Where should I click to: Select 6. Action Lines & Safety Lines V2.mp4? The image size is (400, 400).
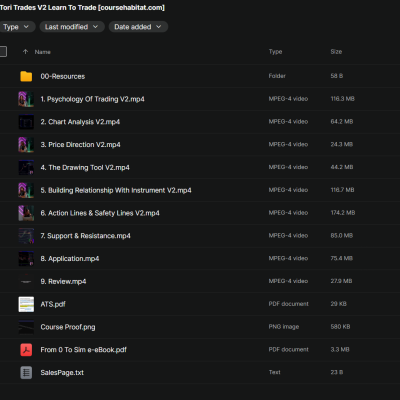100,213
